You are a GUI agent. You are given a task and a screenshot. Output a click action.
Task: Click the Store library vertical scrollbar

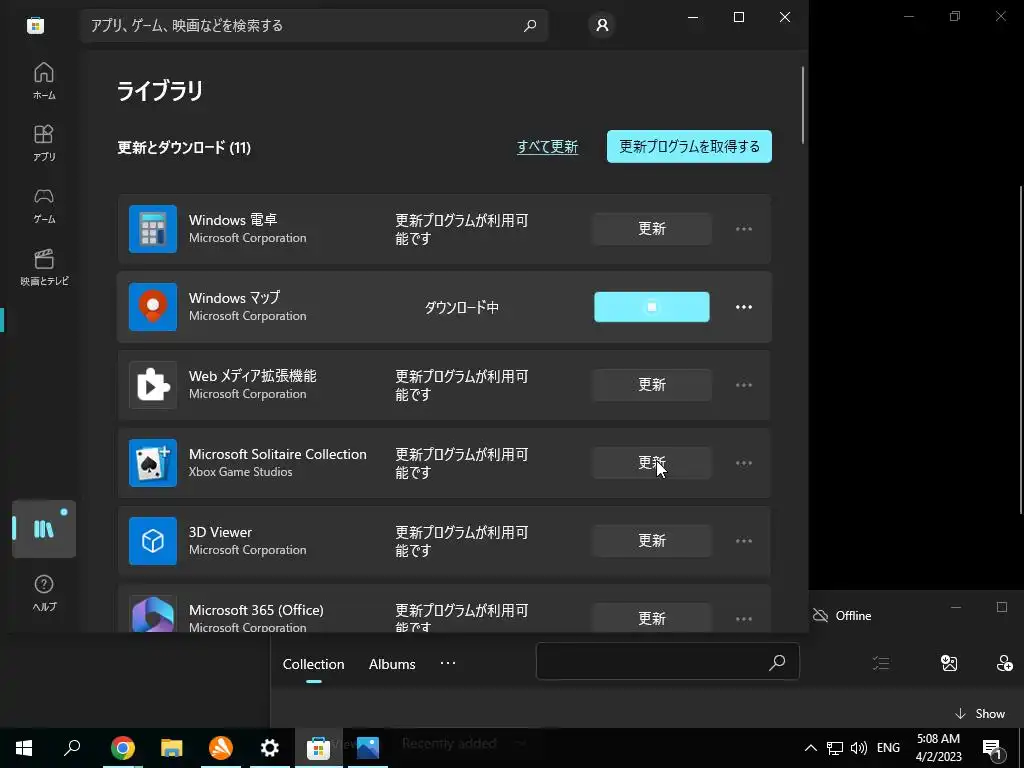803,104
